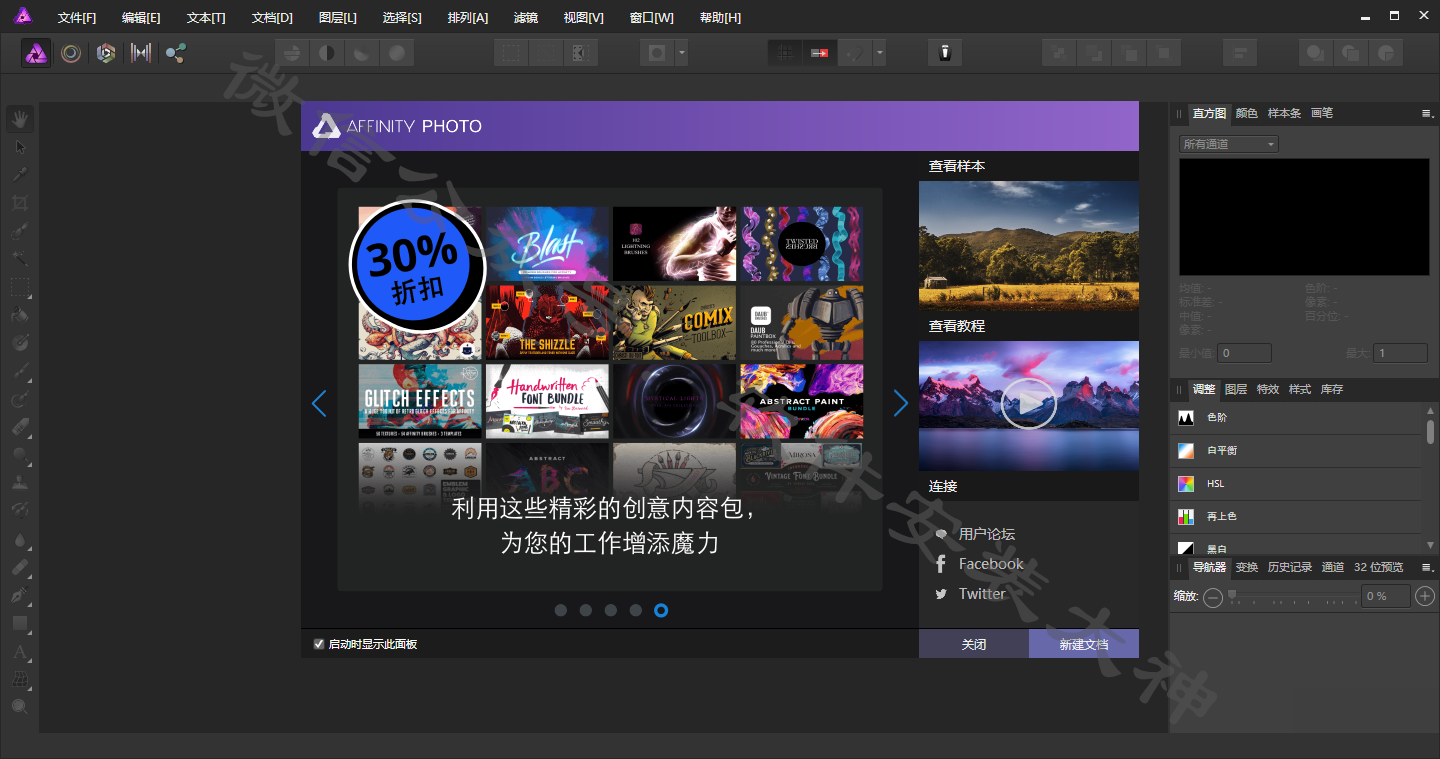Click the 关闭 button
The height and width of the screenshot is (759, 1440).
tap(974, 644)
